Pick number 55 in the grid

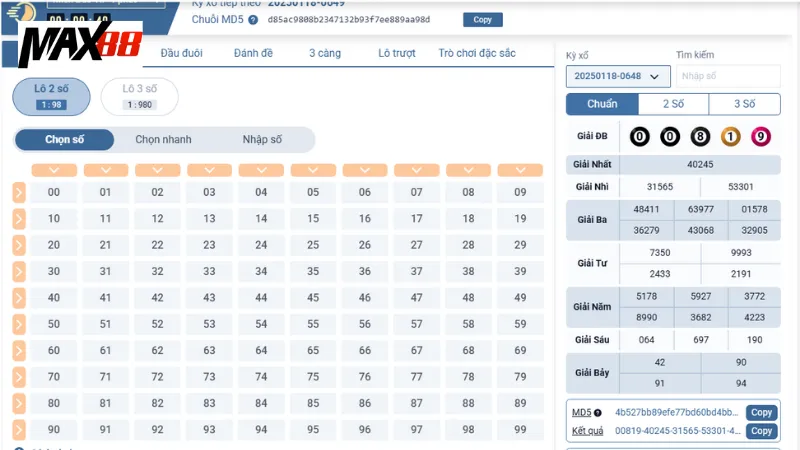pyautogui.click(x=313, y=324)
